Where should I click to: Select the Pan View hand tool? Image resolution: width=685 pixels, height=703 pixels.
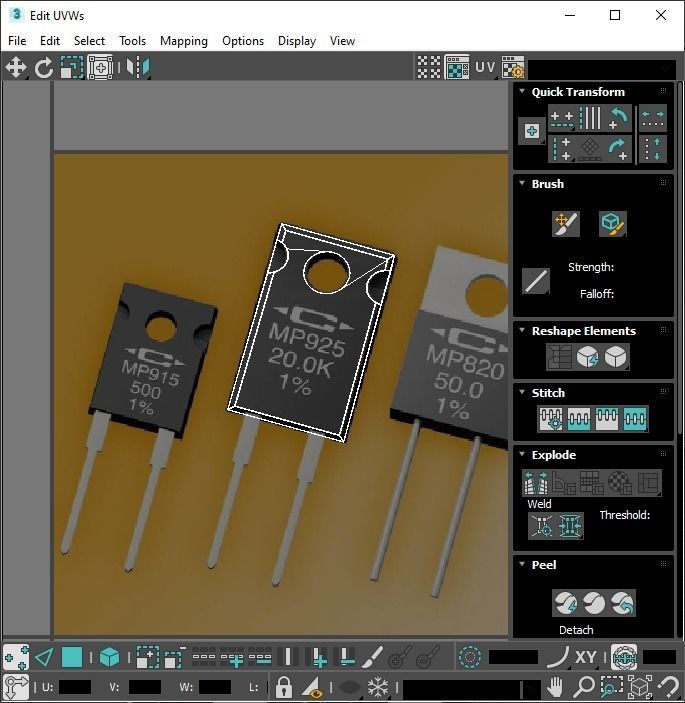tap(555, 686)
